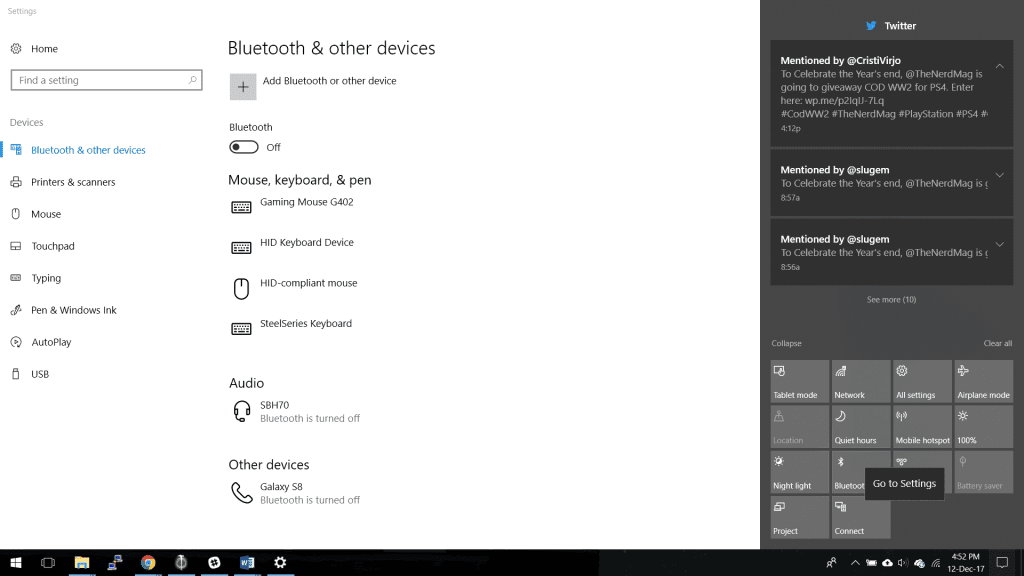Viewport: 1024px width, 576px height.
Task: Clear all notifications in action center
Action: coord(997,343)
